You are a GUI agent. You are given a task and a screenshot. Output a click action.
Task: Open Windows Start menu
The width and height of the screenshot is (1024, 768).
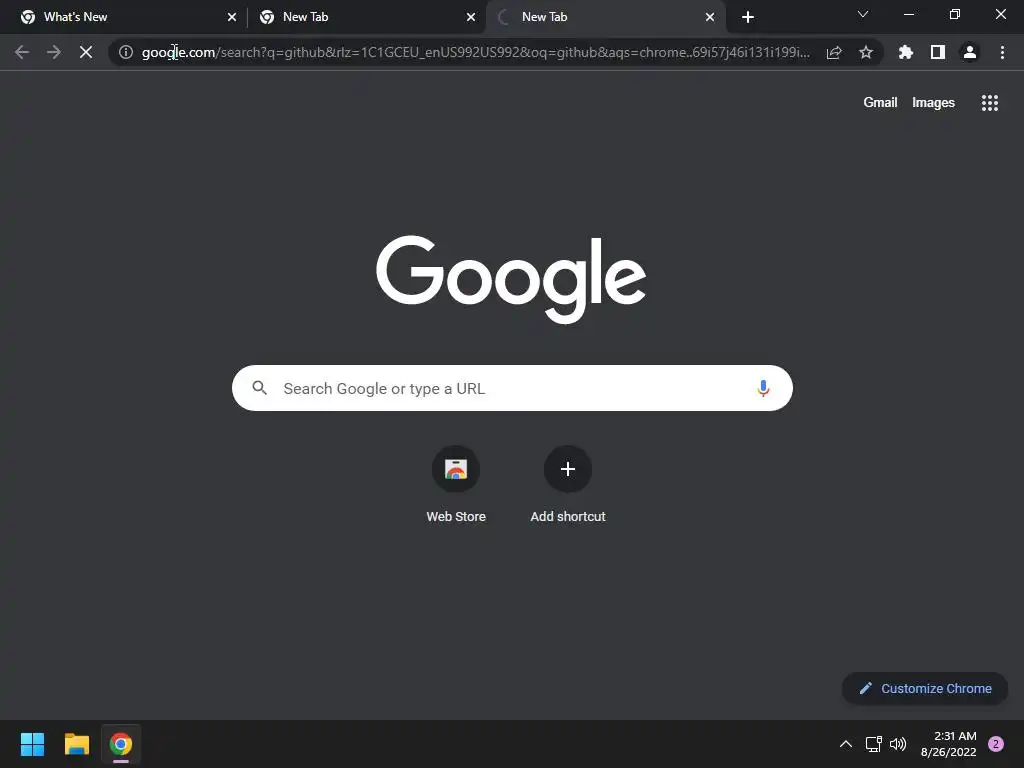tap(32, 744)
